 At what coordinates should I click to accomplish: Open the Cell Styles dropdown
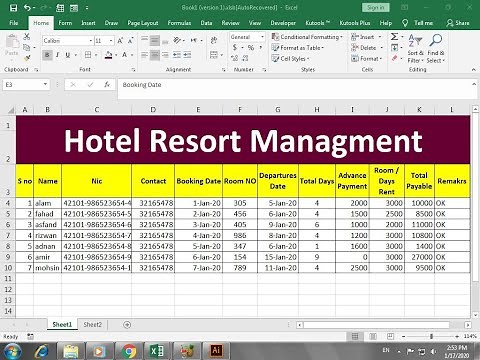pos(290,59)
